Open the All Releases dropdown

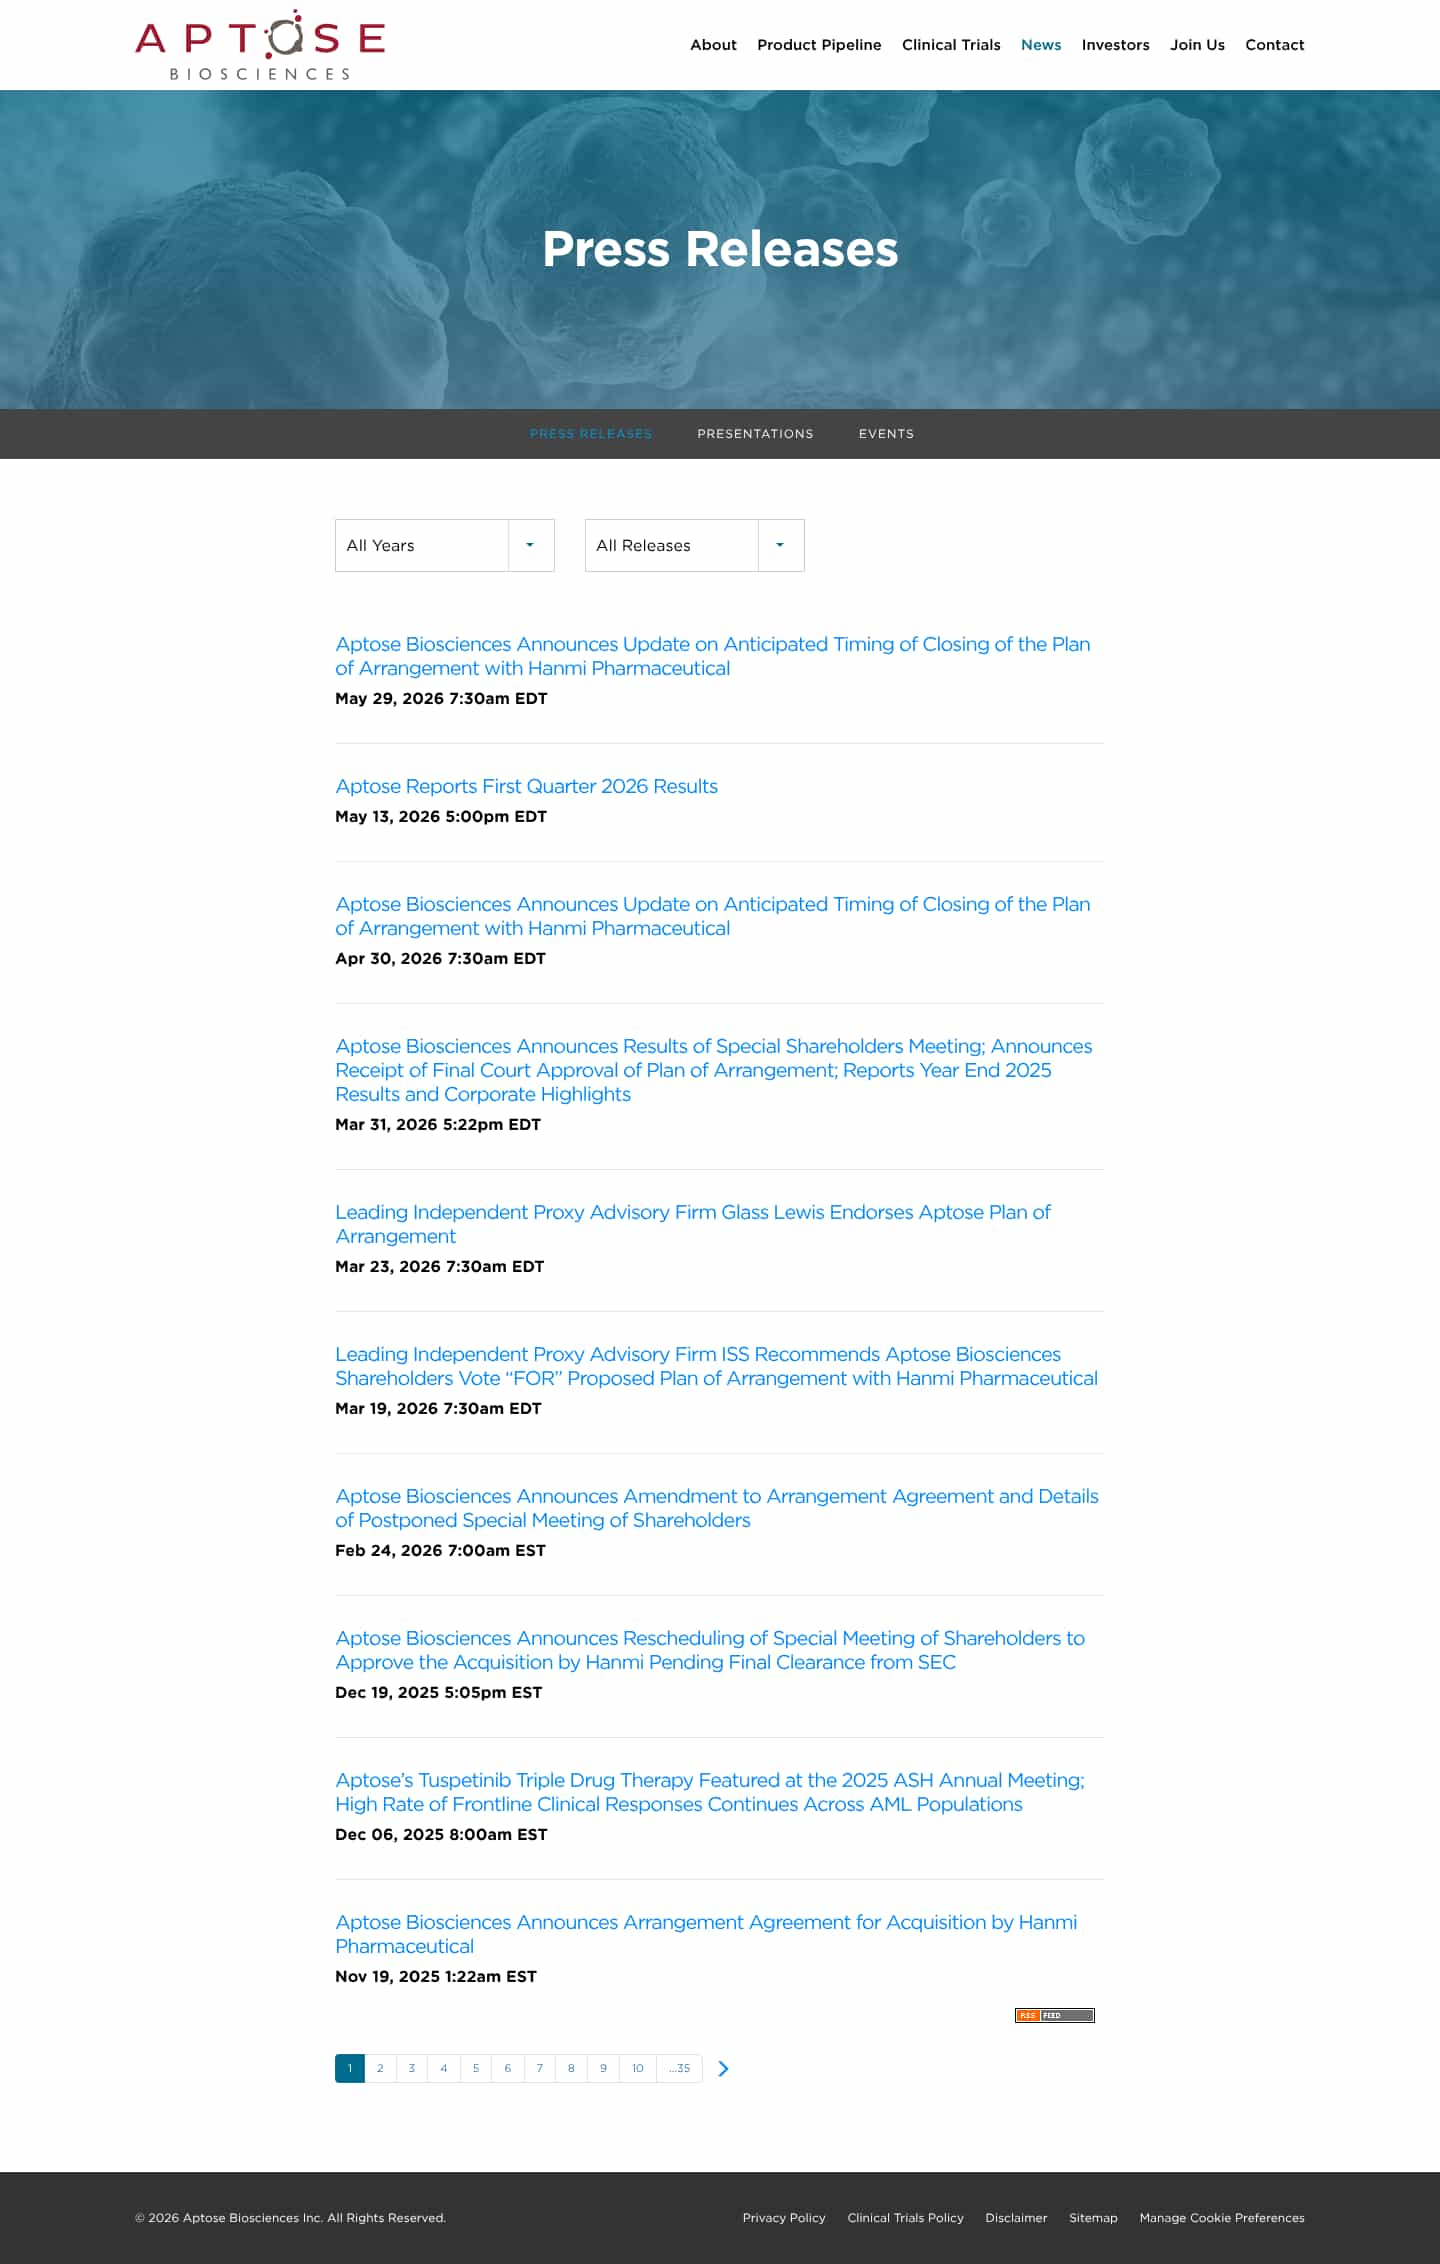point(695,545)
